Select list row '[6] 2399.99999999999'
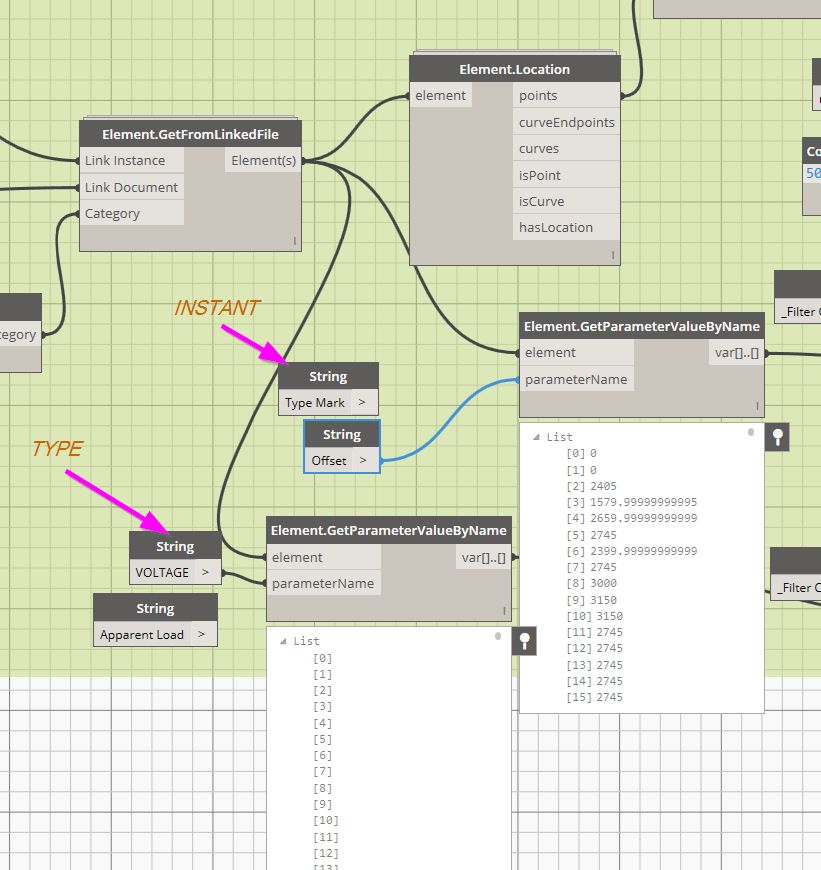The width and height of the screenshot is (821, 870). click(x=631, y=551)
